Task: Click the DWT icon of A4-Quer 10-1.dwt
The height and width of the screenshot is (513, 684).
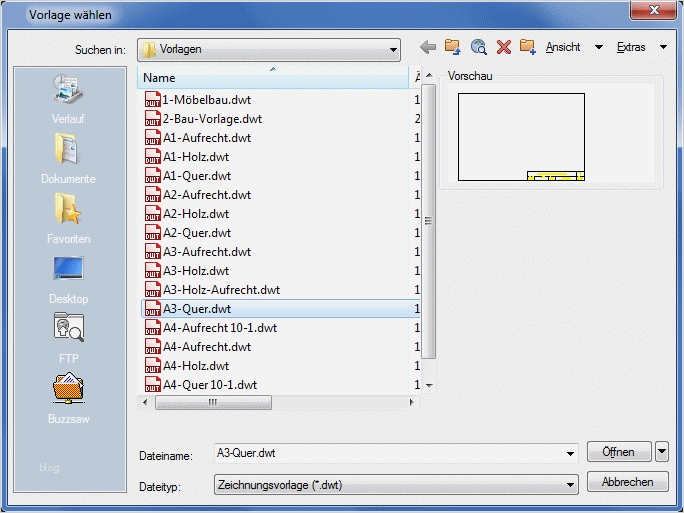Action: (x=153, y=384)
